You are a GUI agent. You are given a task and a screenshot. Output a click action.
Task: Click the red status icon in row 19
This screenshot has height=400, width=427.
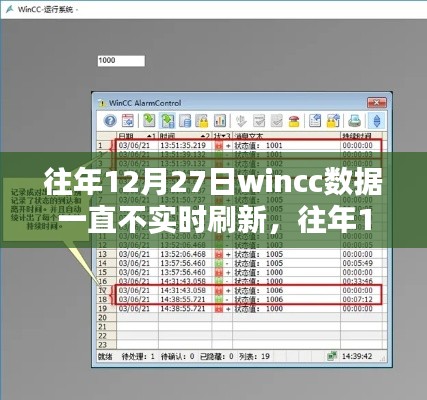tap(219, 308)
